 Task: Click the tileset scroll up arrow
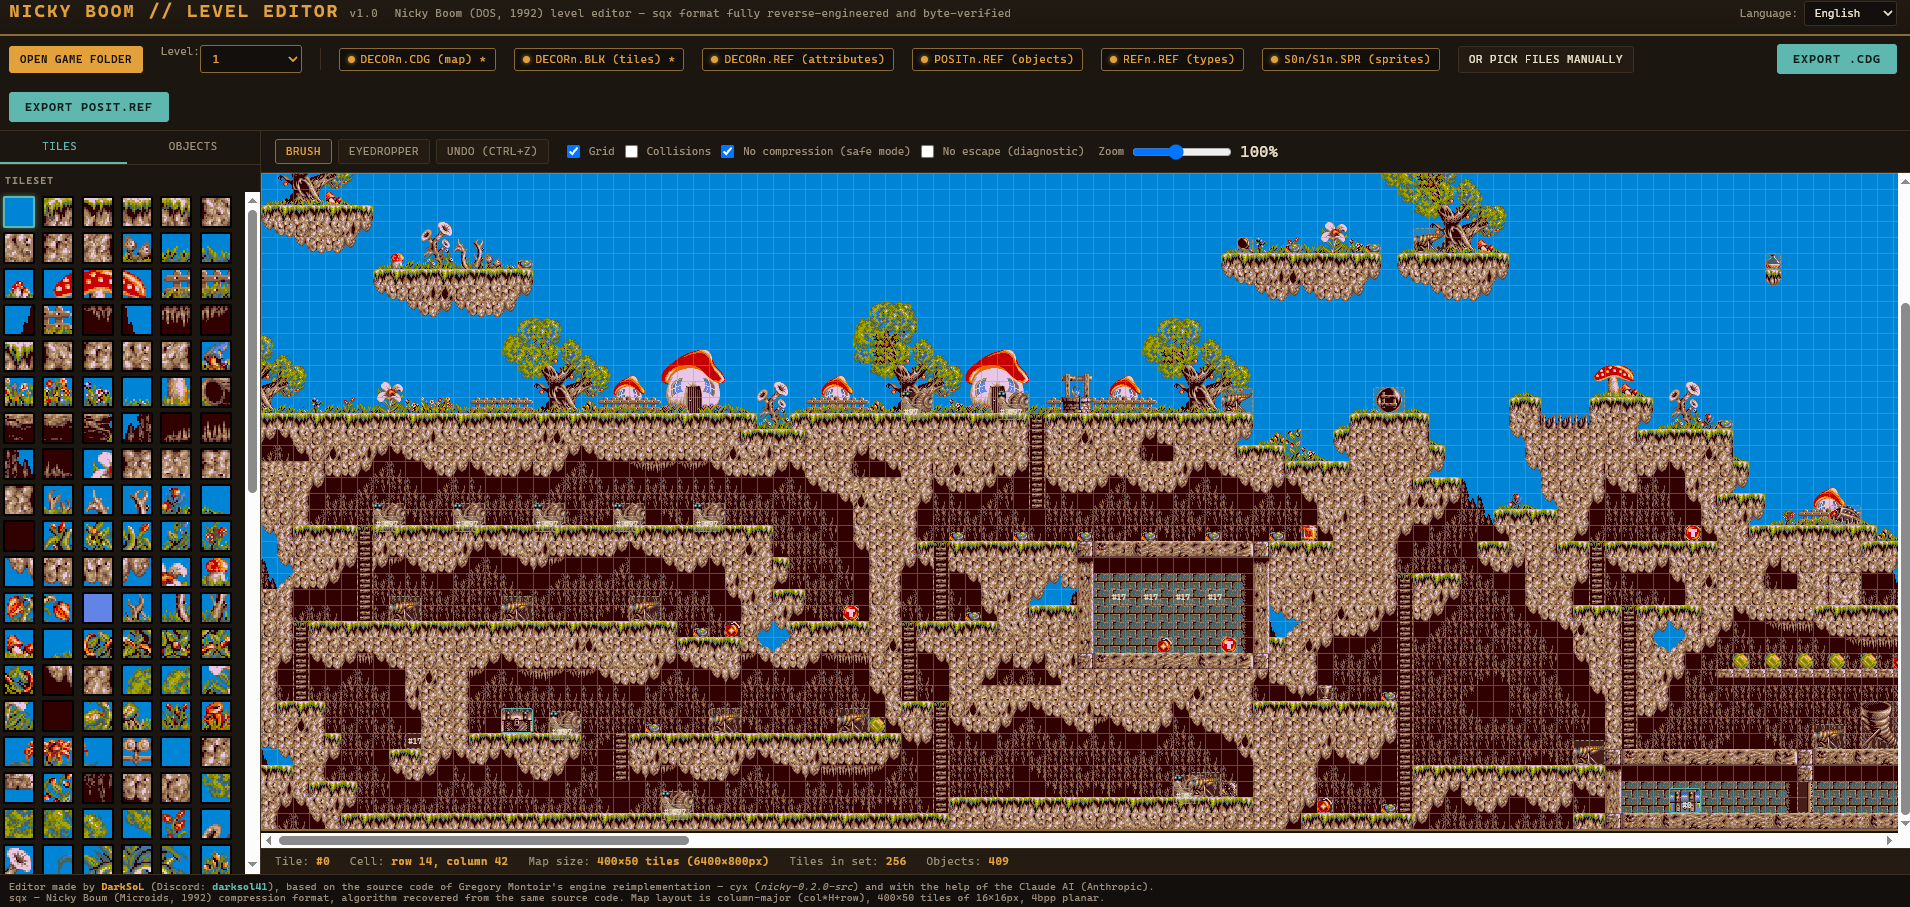pos(252,199)
